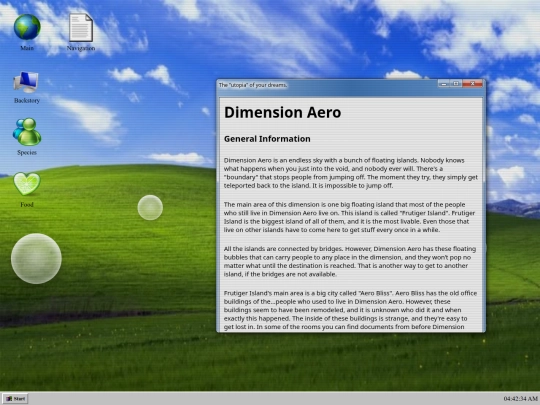Minimize the utopia window
Viewport: 540px width, 405px height.
pyautogui.click(x=444, y=84)
